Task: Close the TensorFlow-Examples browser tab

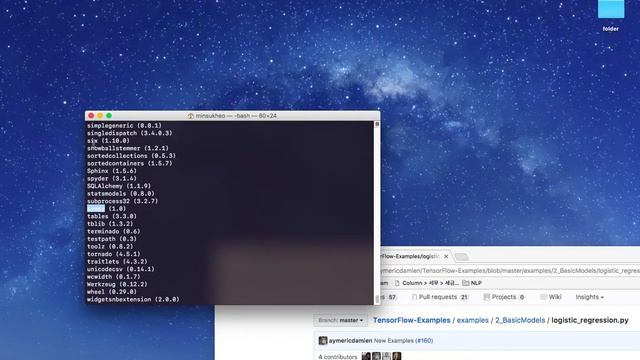Action: pos(446,256)
